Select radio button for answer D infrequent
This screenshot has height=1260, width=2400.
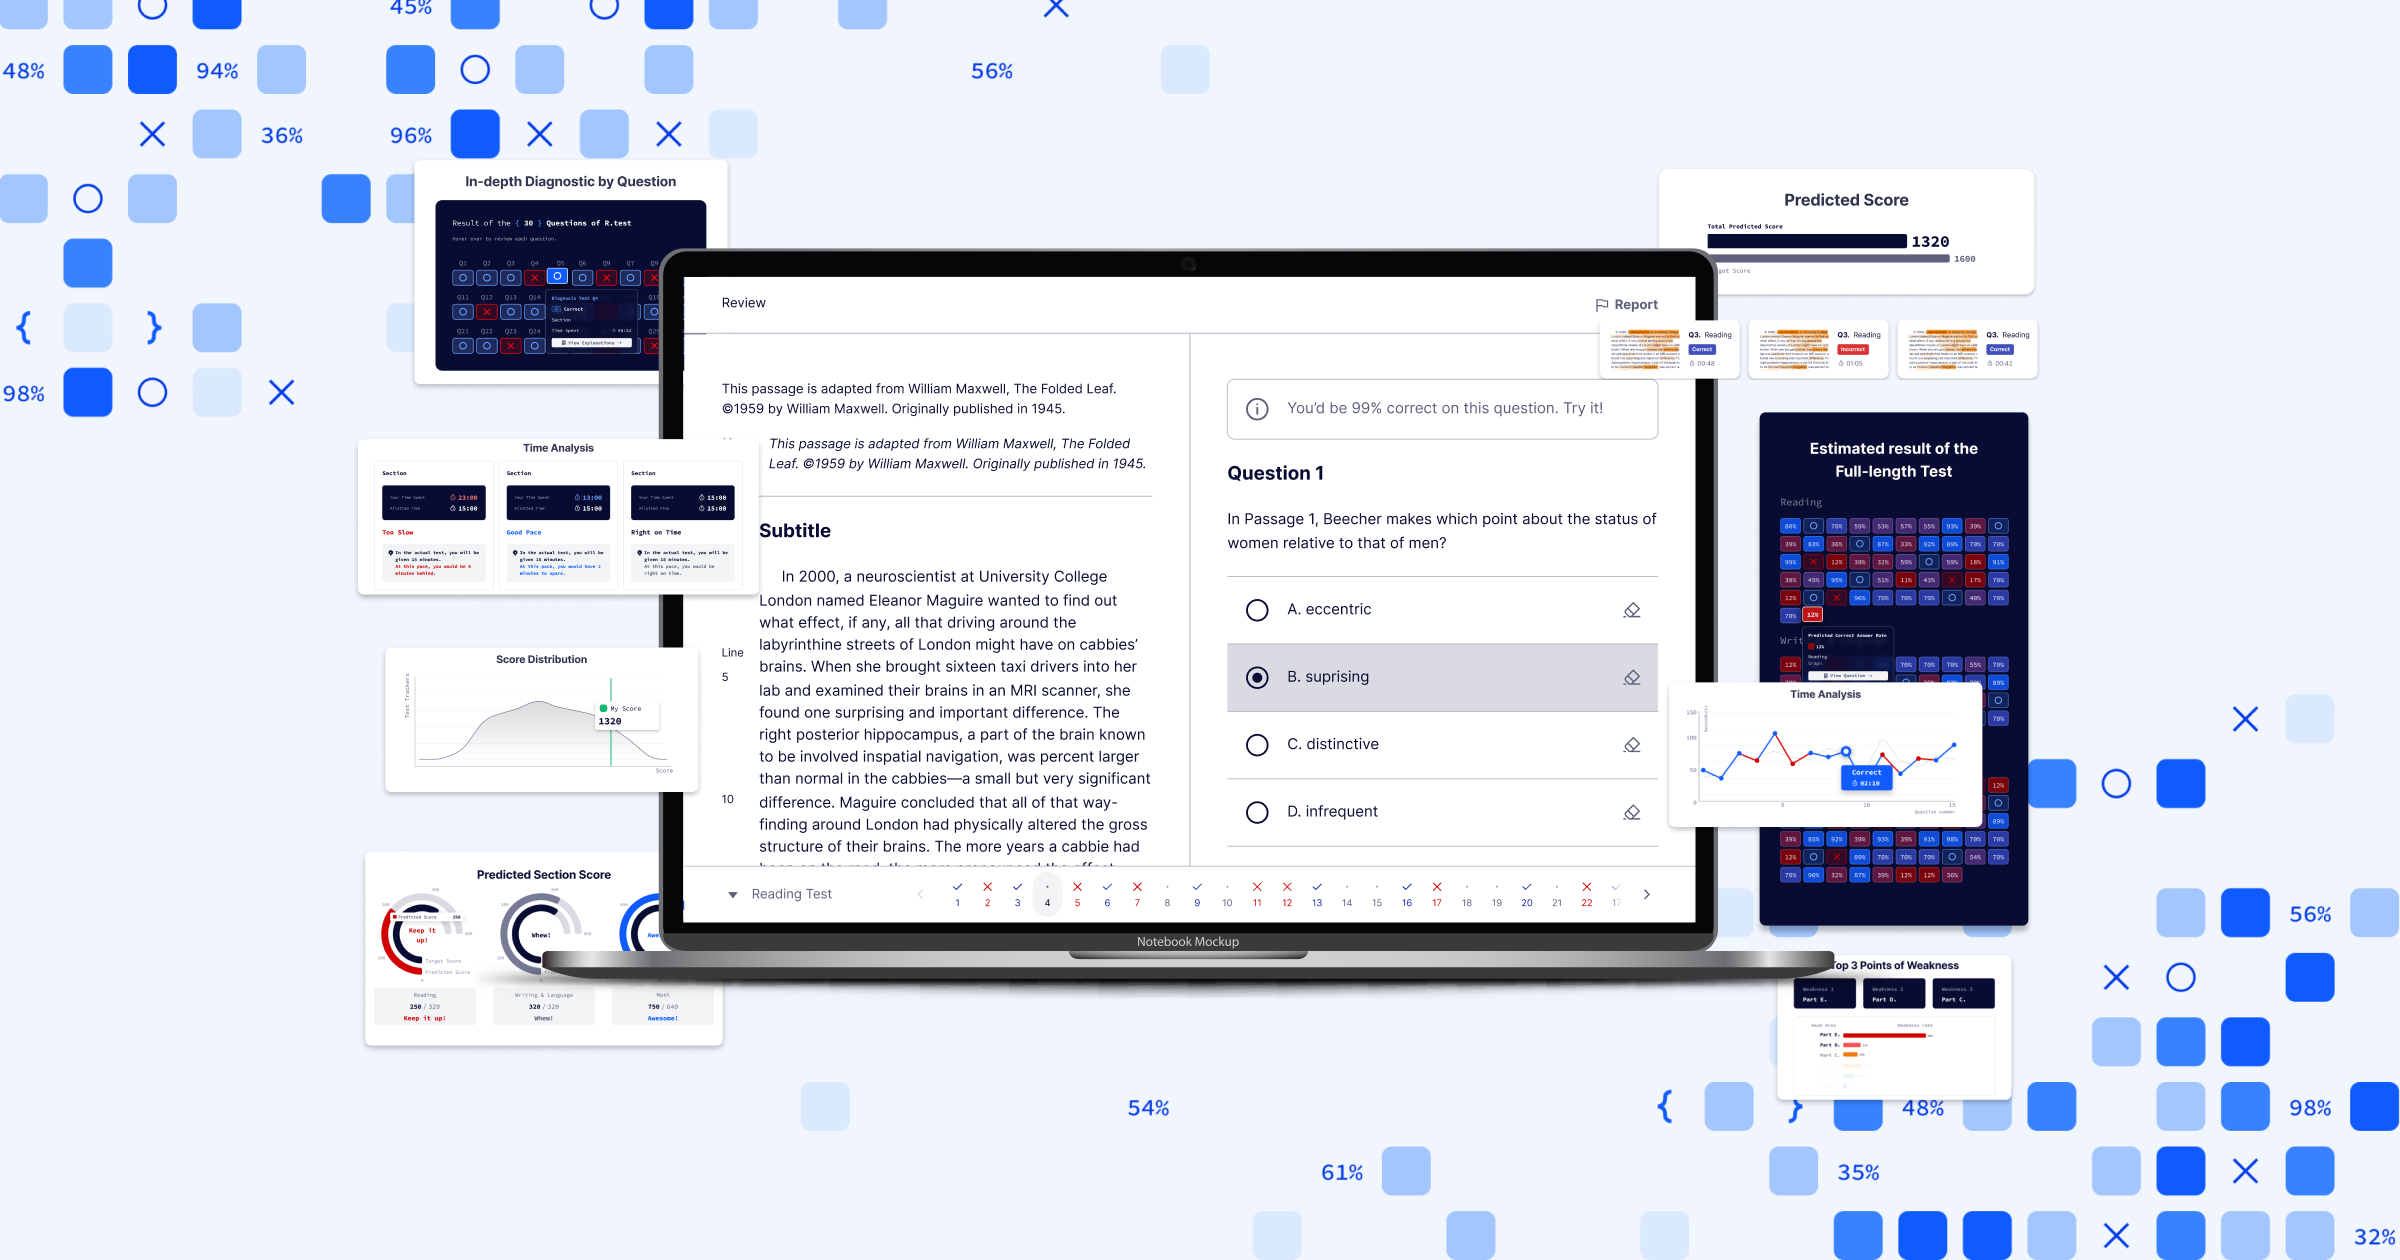(x=1254, y=811)
